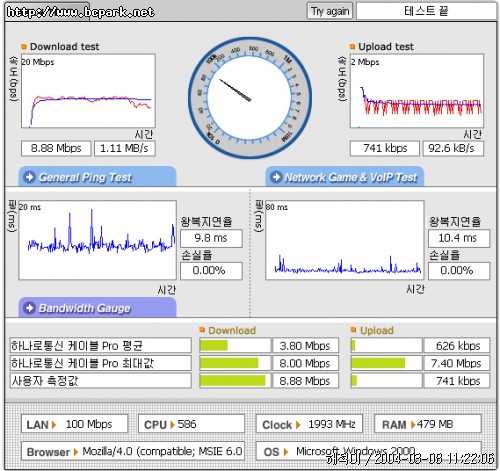This screenshot has width=500, height=471.
Task: Click the 9.8 ms round-trip delay field
Action: [x=211, y=238]
